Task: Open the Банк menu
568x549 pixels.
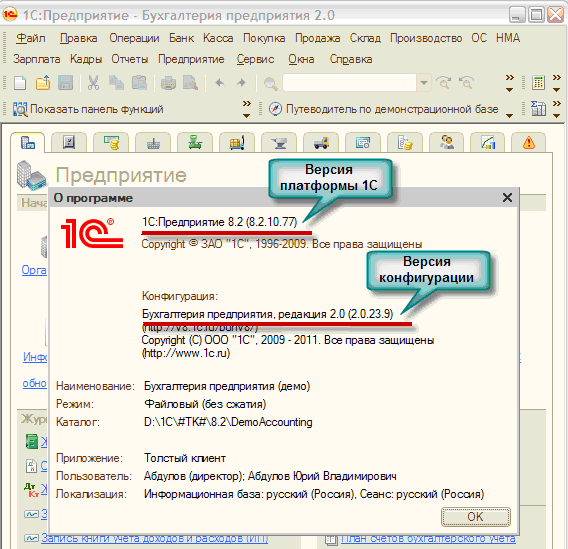Action: (x=181, y=38)
